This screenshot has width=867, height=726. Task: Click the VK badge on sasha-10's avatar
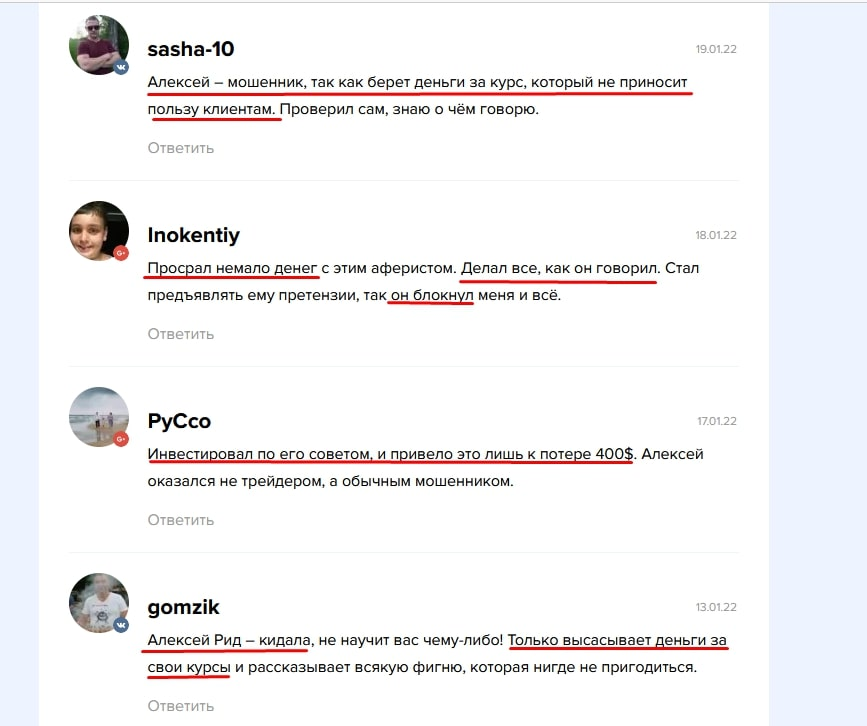click(121, 67)
